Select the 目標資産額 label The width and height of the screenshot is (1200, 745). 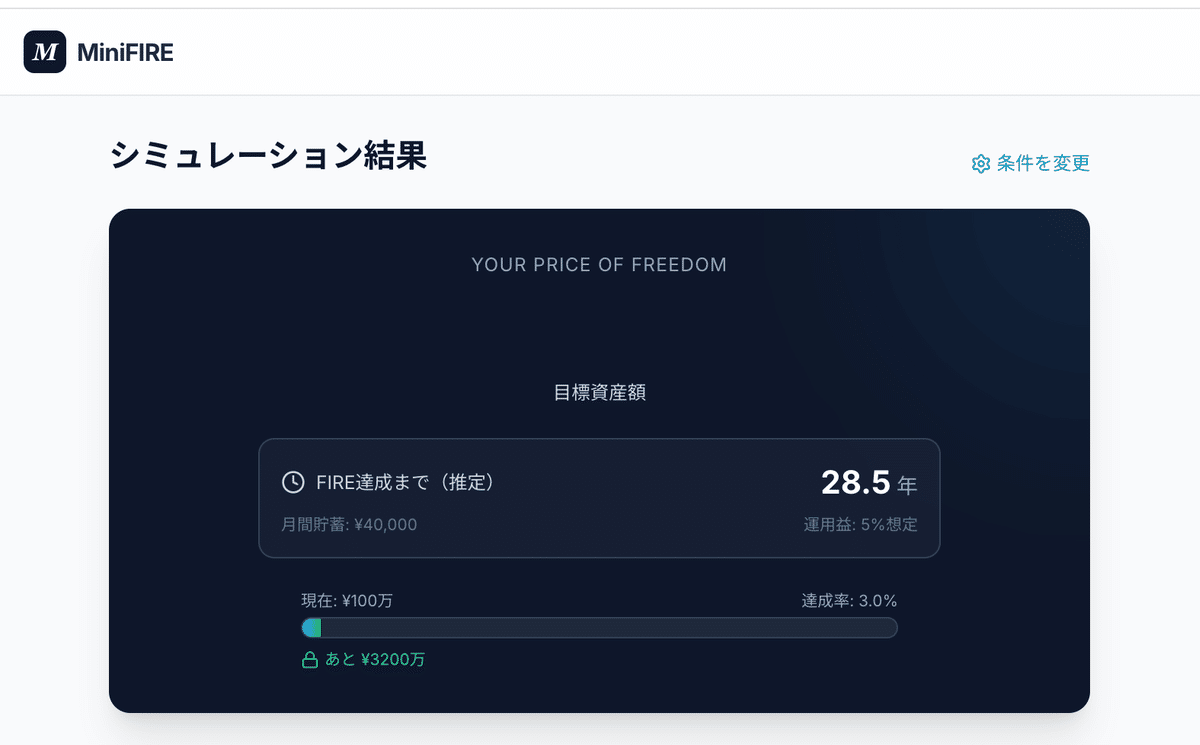pos(599,392)
